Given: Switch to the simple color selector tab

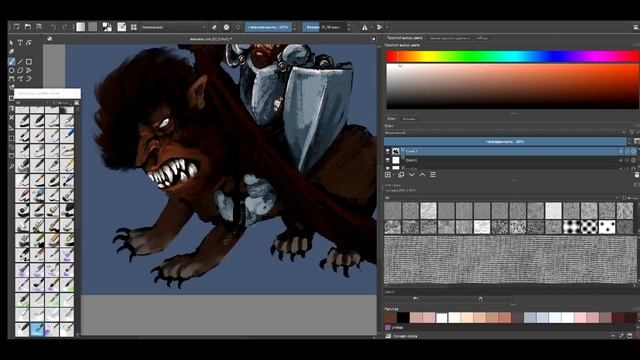Looking at the screenshot, I should (x=404, y=38).
